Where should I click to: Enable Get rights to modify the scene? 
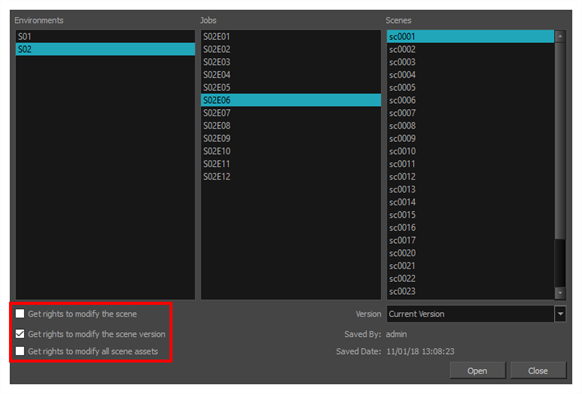tap(20, 314)
